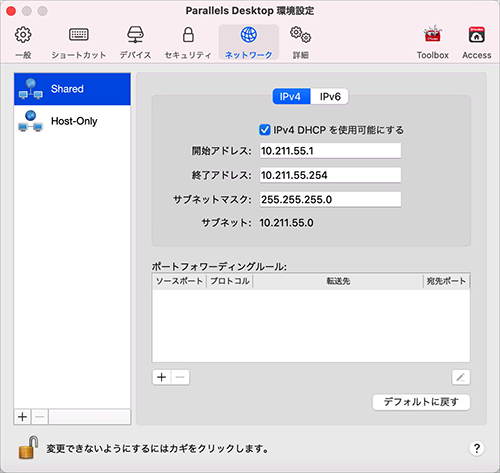Select the Shared network in the sidebar
Viewport: 500px width, 473px height.
click(x=72, y=89)
